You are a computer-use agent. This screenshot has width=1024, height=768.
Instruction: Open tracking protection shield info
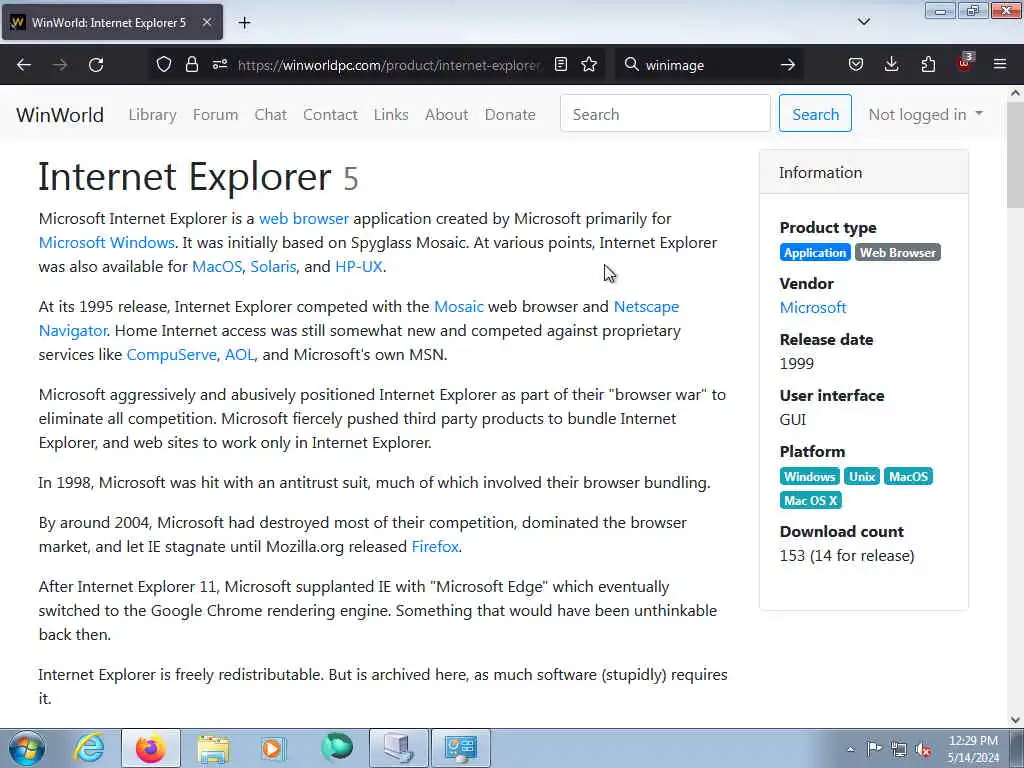pos(164,65)
